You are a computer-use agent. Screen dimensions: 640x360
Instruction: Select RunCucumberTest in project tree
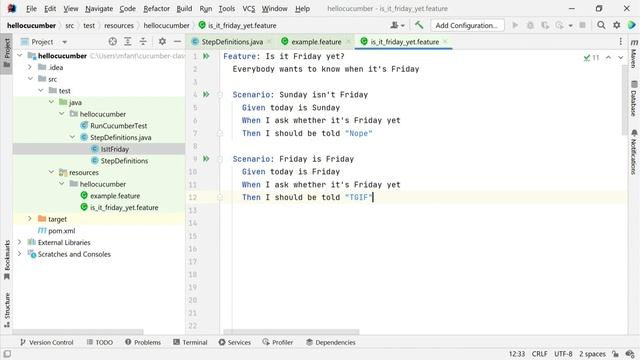coord(118,126)
